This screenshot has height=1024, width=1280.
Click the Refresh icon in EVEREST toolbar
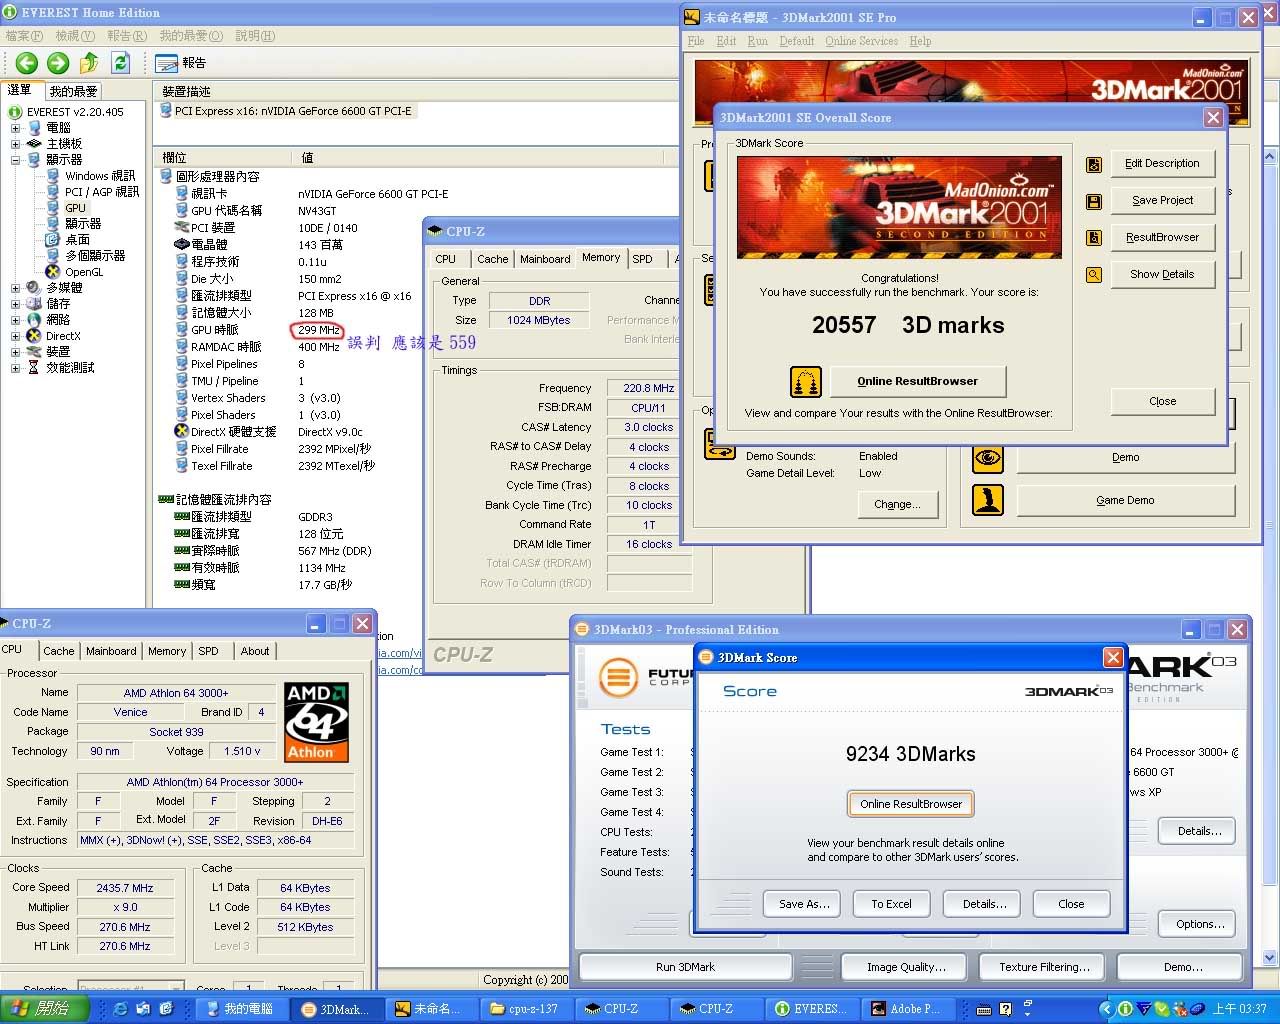121,63
